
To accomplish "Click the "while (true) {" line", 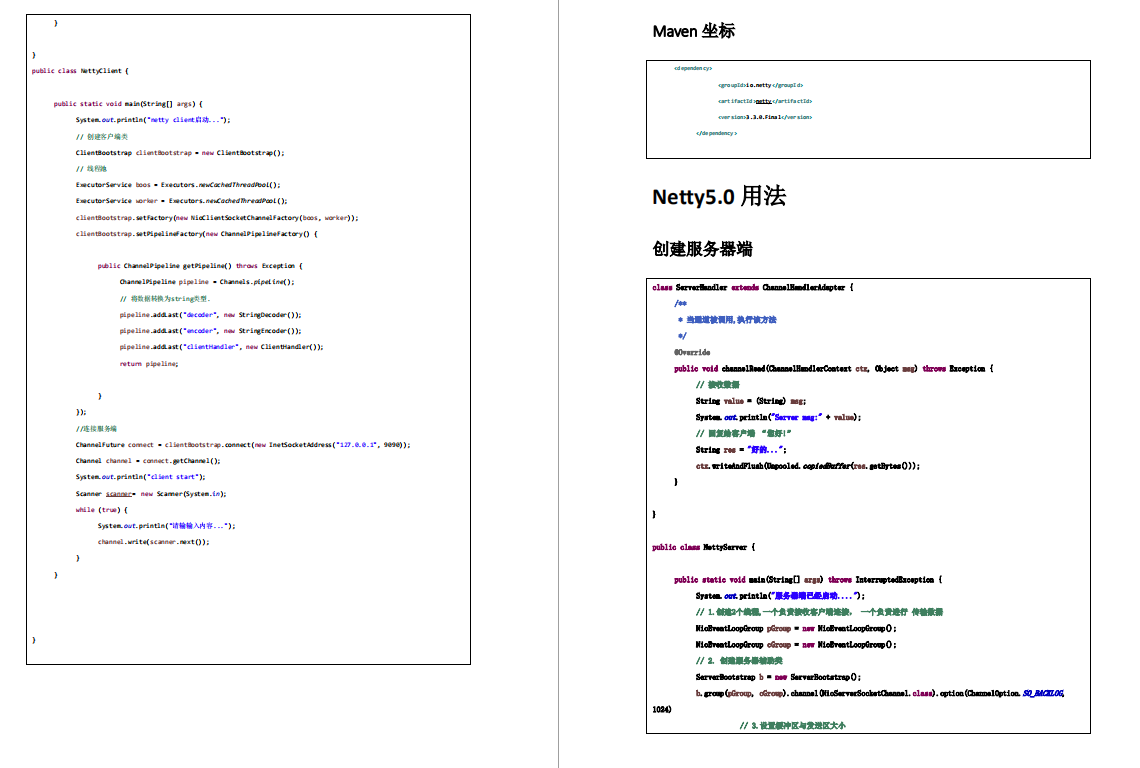I will [x=101, y=510].
